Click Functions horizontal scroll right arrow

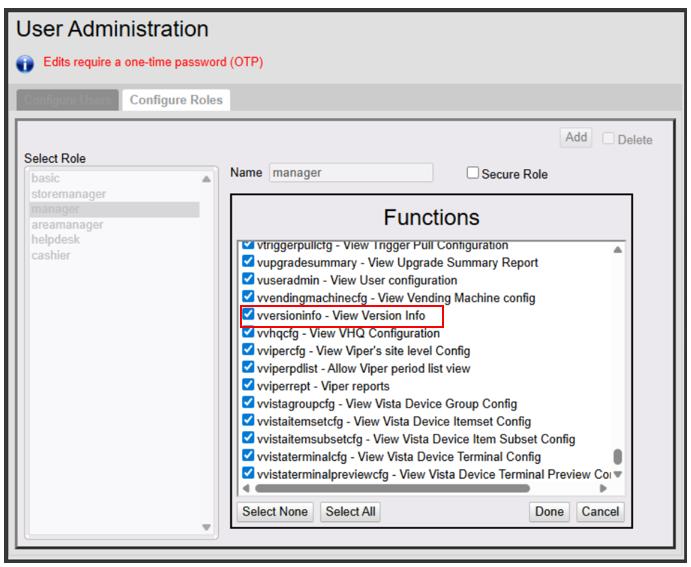coord(603,488)
